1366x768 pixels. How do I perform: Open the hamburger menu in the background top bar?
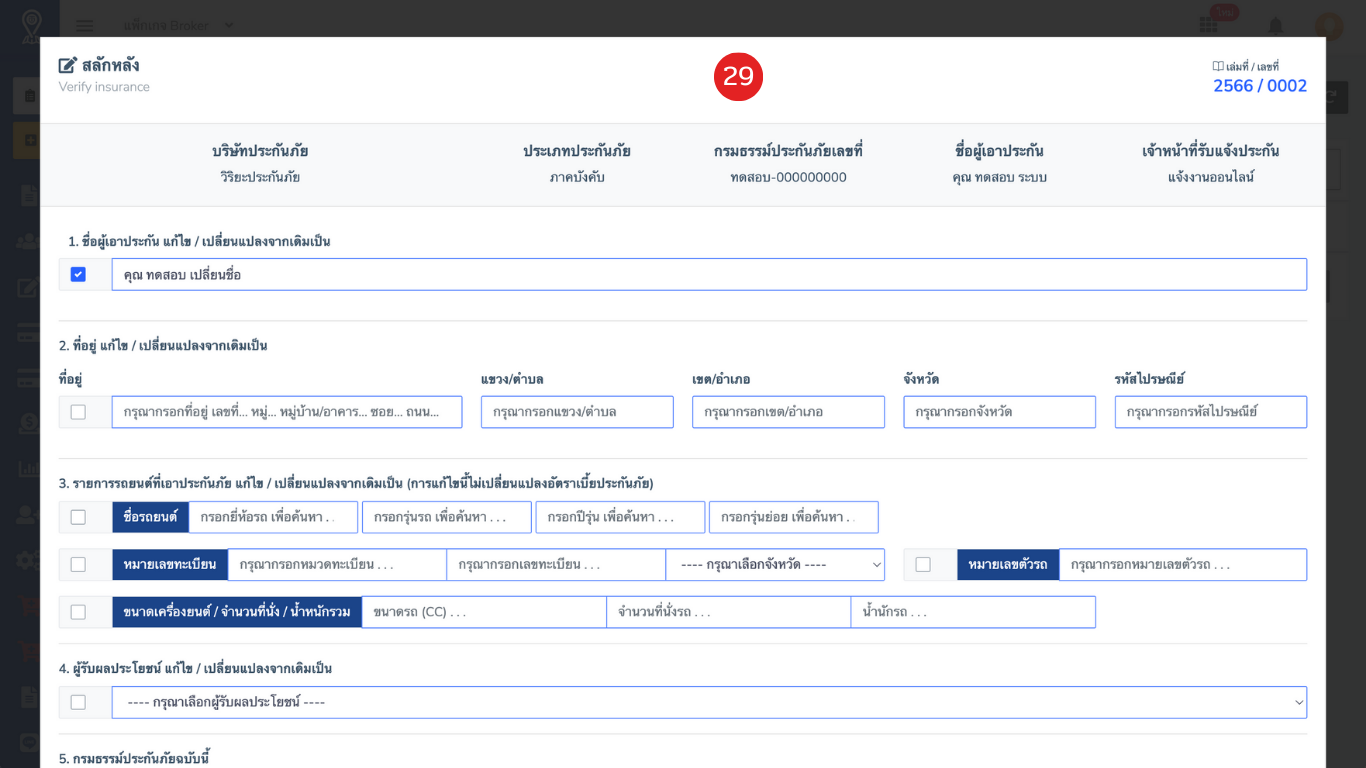pyautogui.click(x=85, y=25)
